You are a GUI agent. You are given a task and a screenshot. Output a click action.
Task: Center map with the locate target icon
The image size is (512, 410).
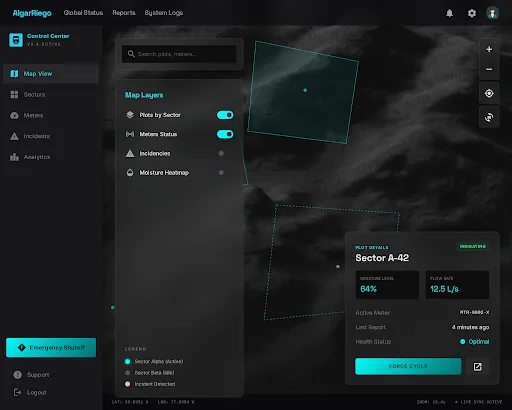click(489, 93)
